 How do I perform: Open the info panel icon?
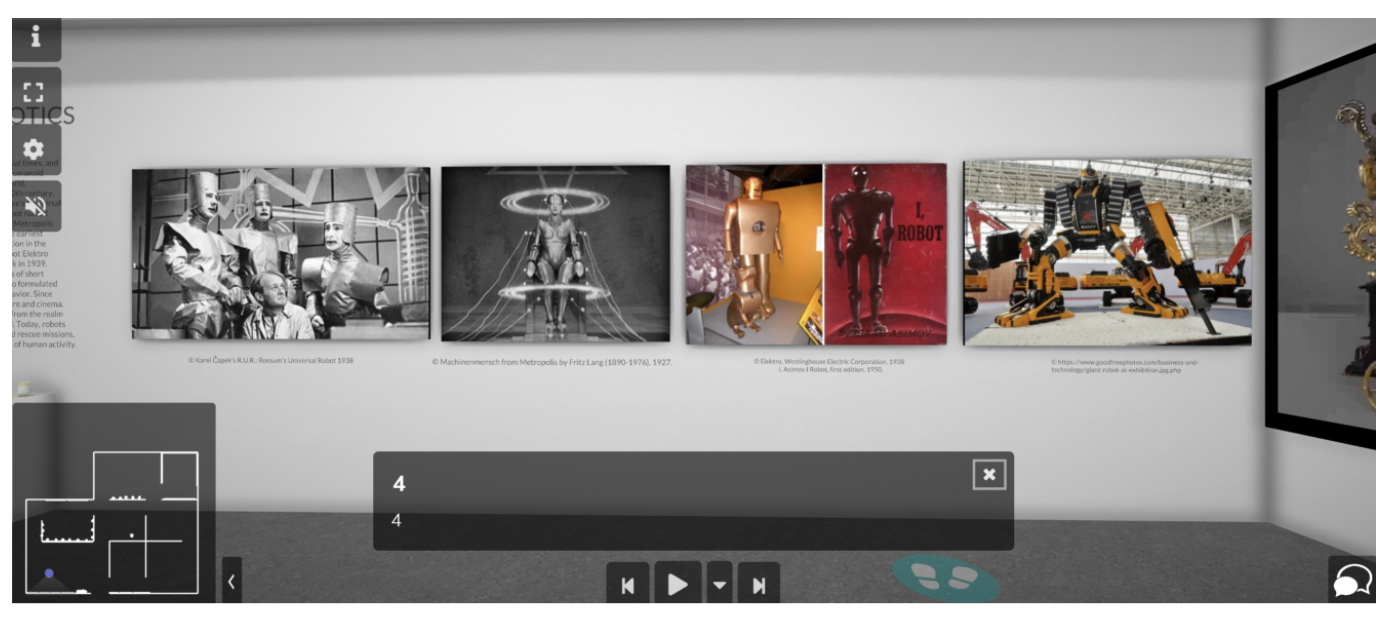pos(36,38)
